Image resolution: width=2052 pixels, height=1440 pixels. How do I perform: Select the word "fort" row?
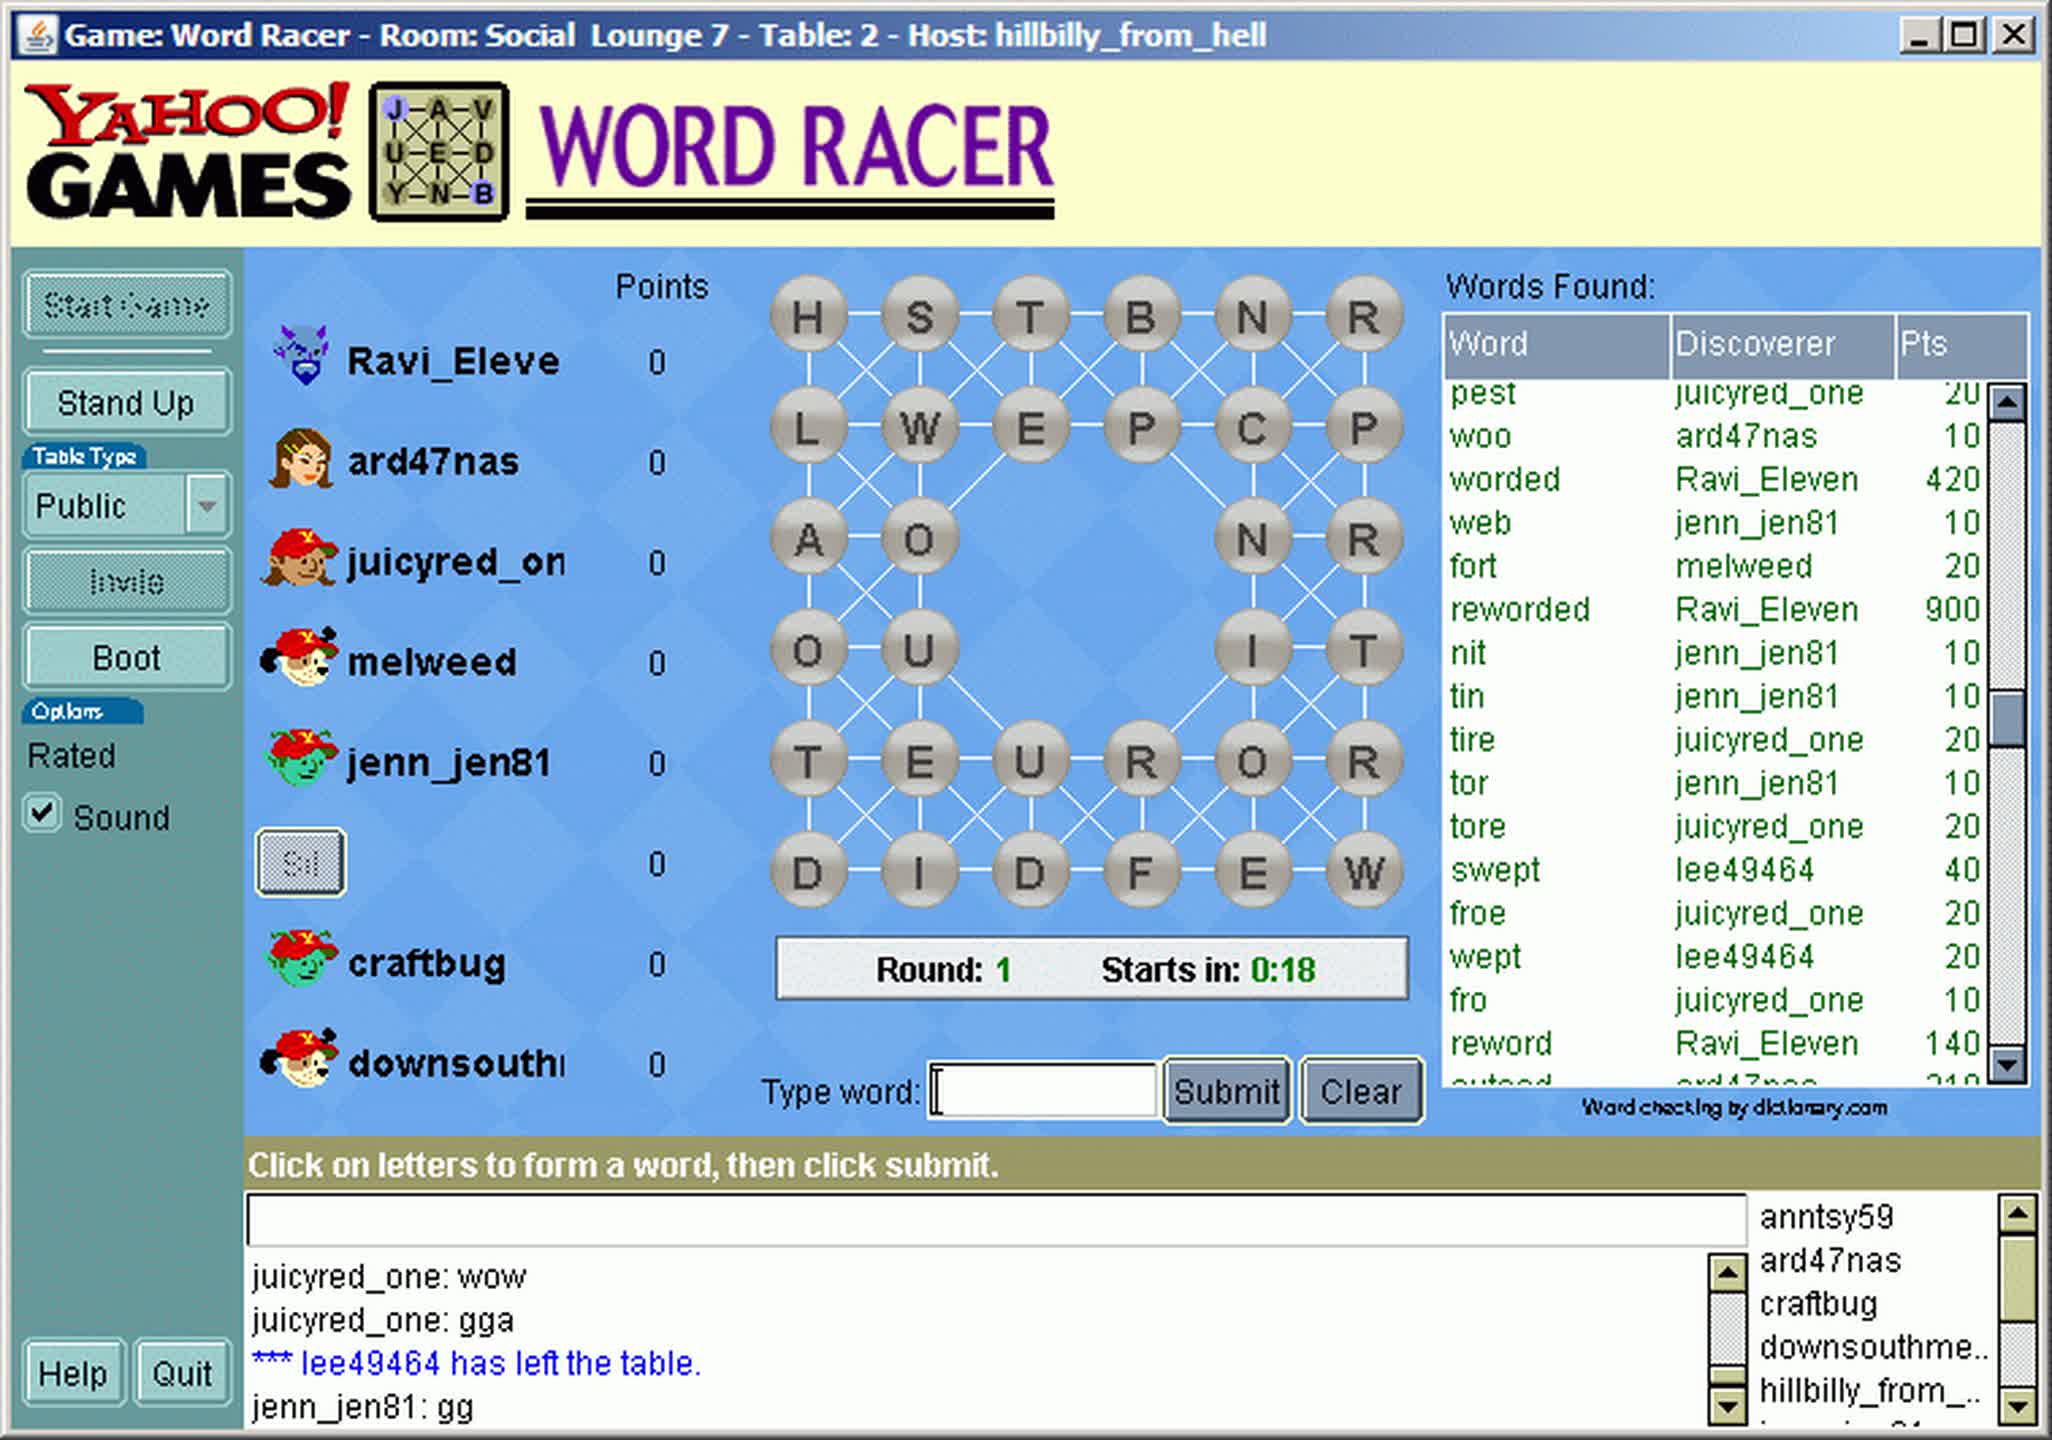coord(1714,566)
